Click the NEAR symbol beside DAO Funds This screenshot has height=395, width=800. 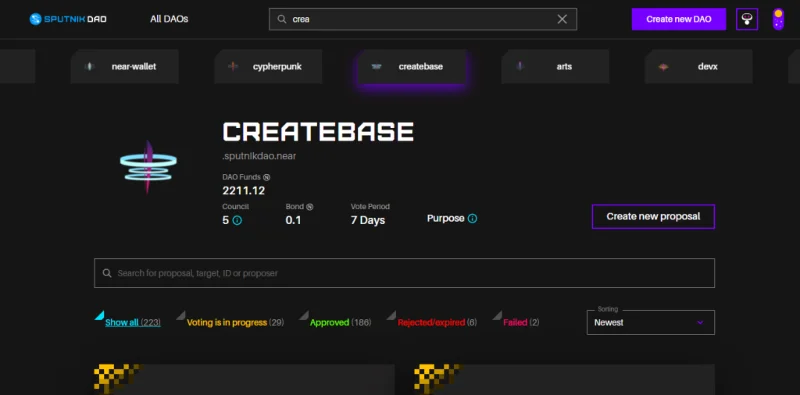click(x=266, y=178)
